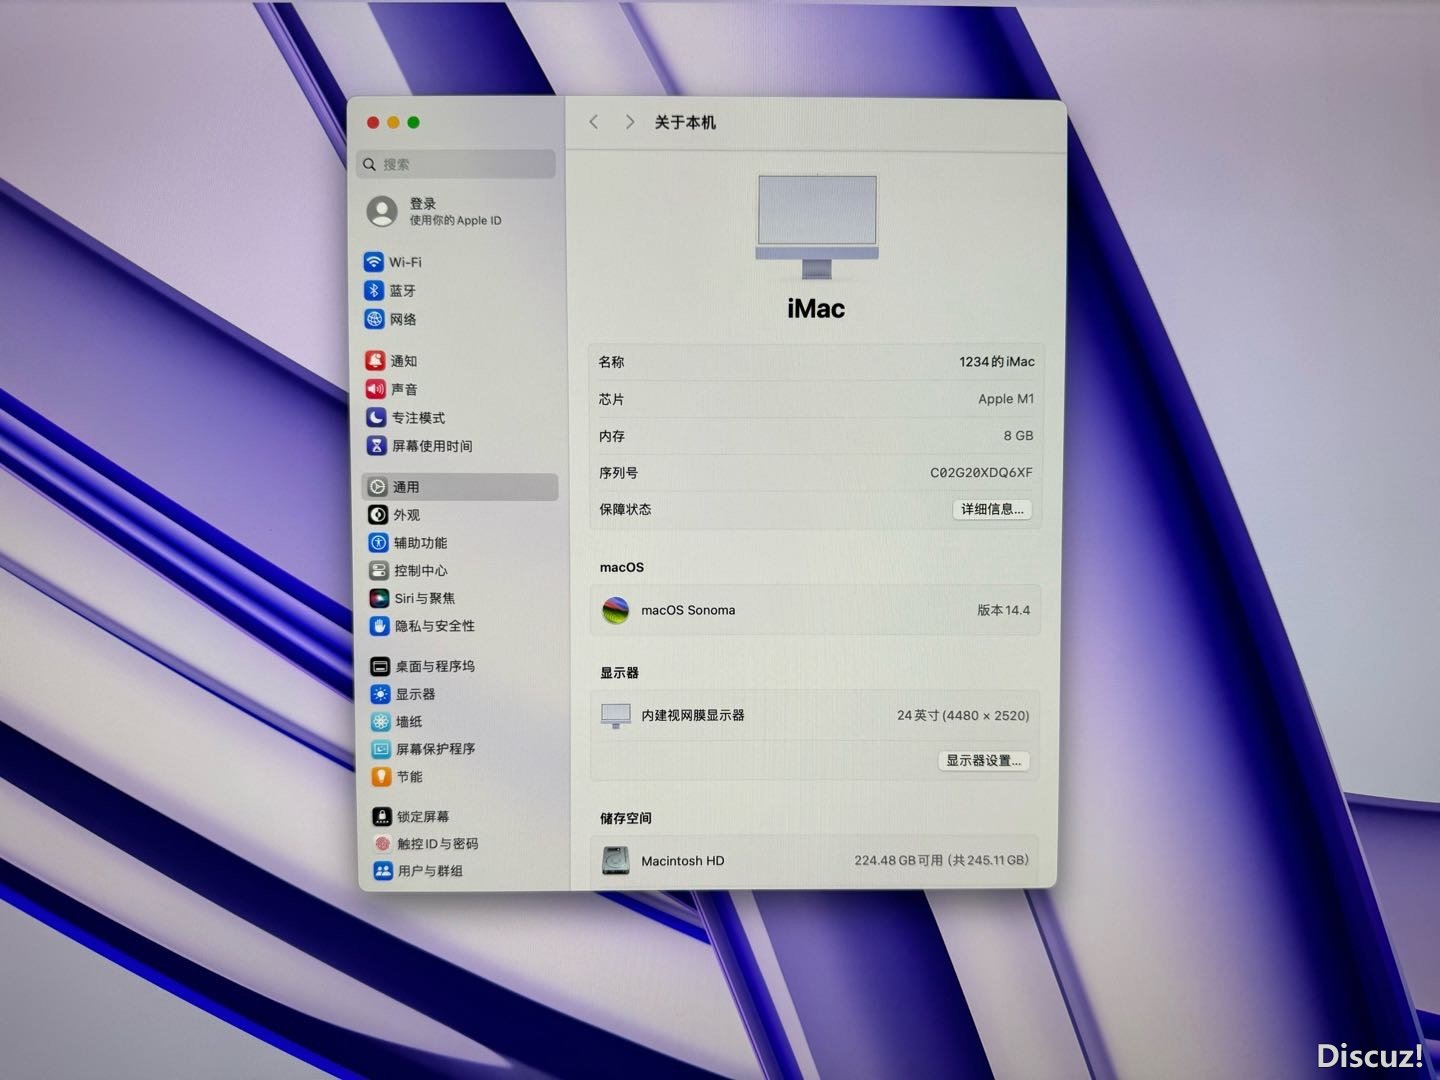Click storage text 224.48 GB可用
The image size is (1440, 1080).
tap(898, 860)
